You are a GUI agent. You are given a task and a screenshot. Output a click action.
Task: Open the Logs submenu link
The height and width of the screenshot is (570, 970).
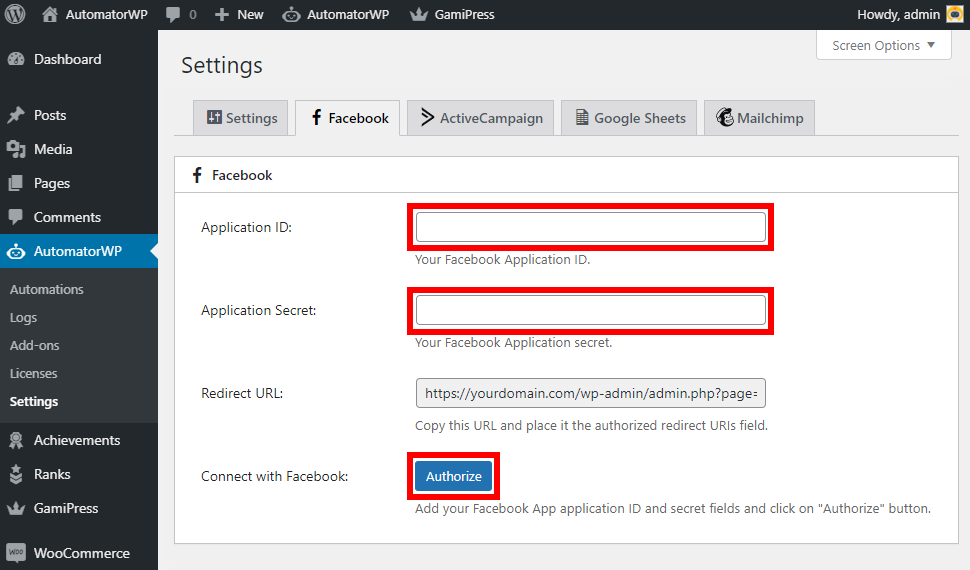coord(24,317)
